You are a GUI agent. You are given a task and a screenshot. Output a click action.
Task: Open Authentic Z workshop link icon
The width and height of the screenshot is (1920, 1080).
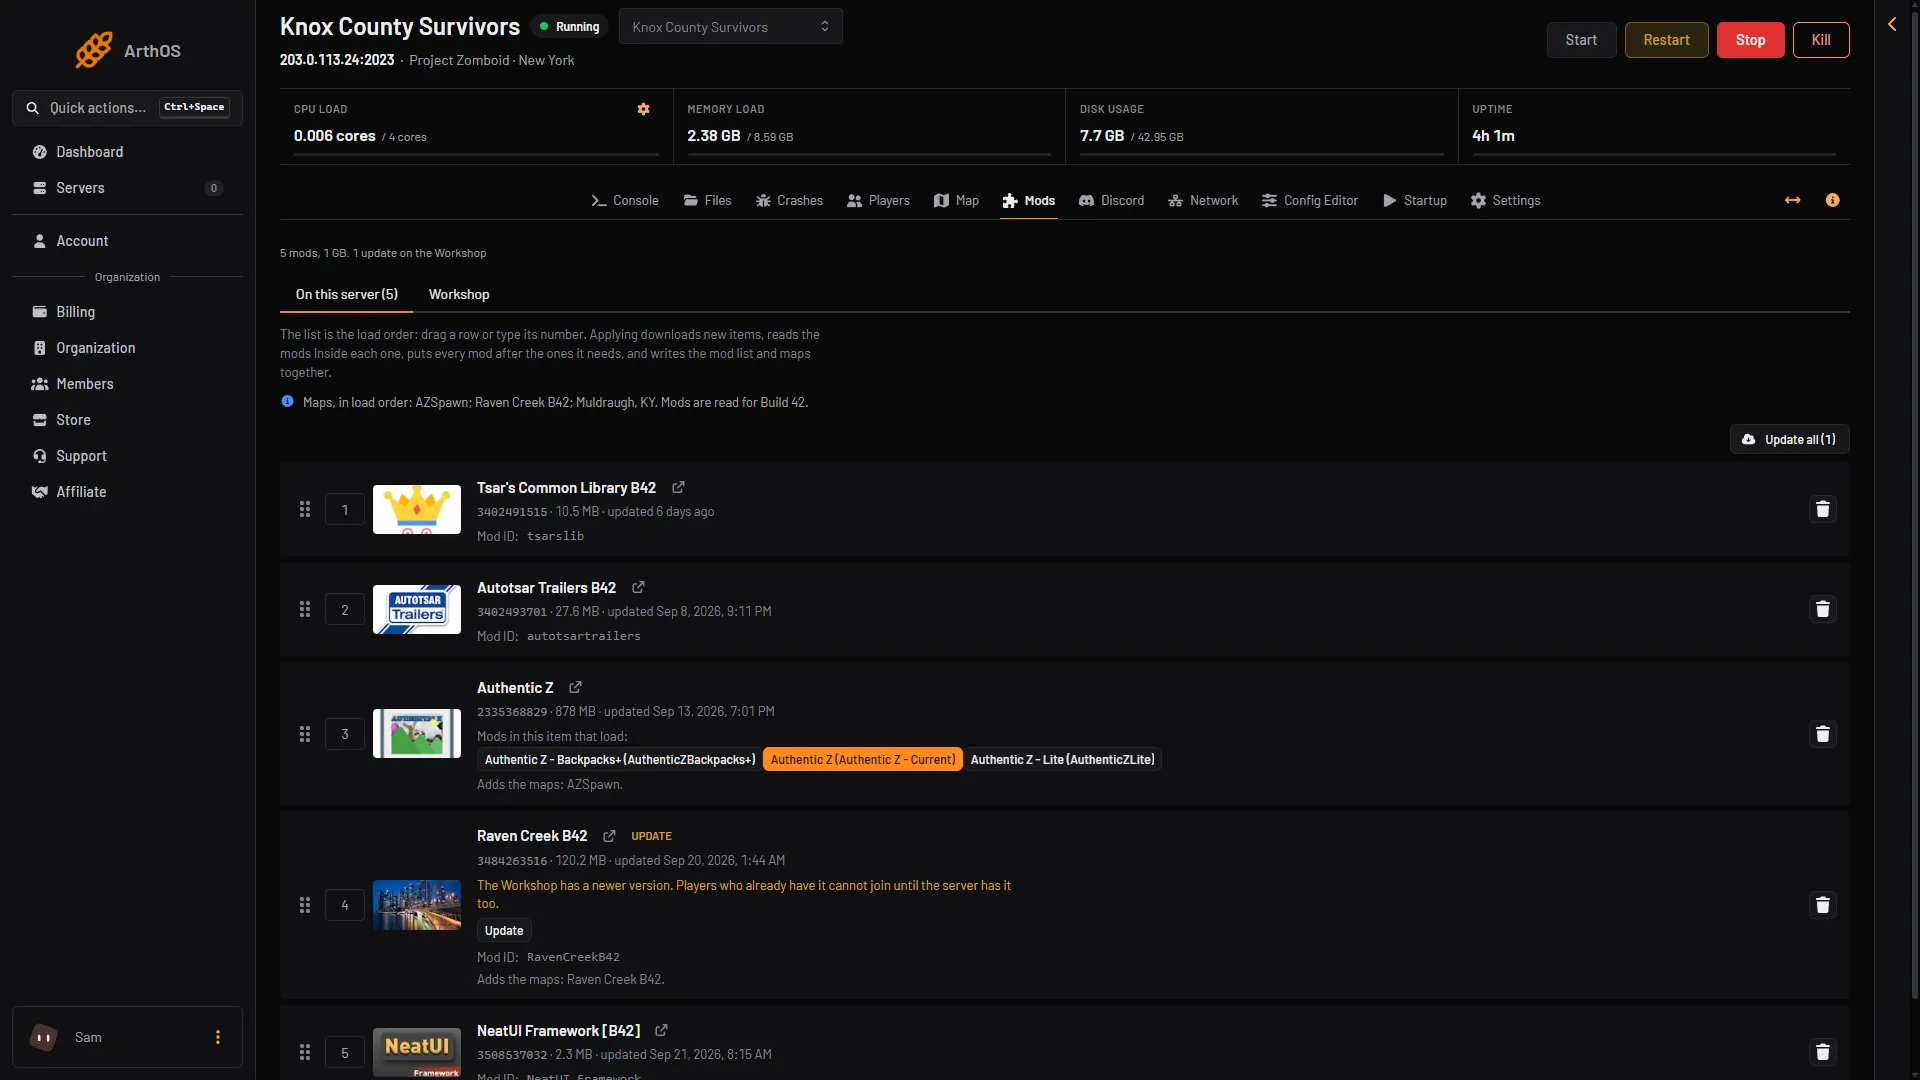575,687
